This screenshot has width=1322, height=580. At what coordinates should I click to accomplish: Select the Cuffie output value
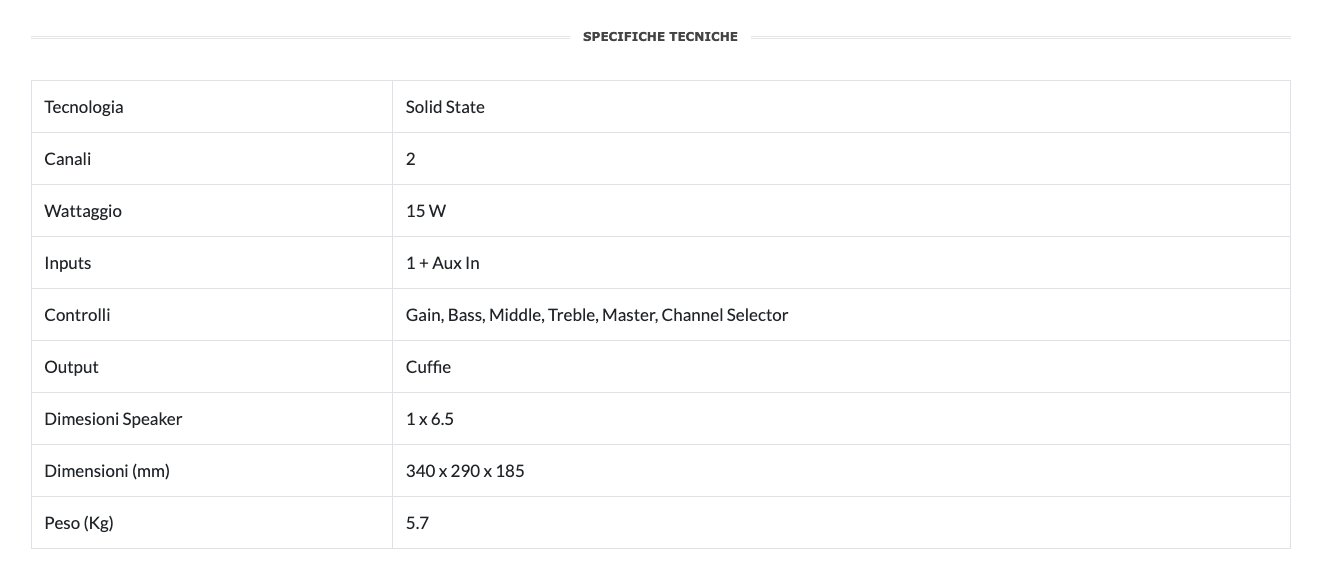(428, 367)
